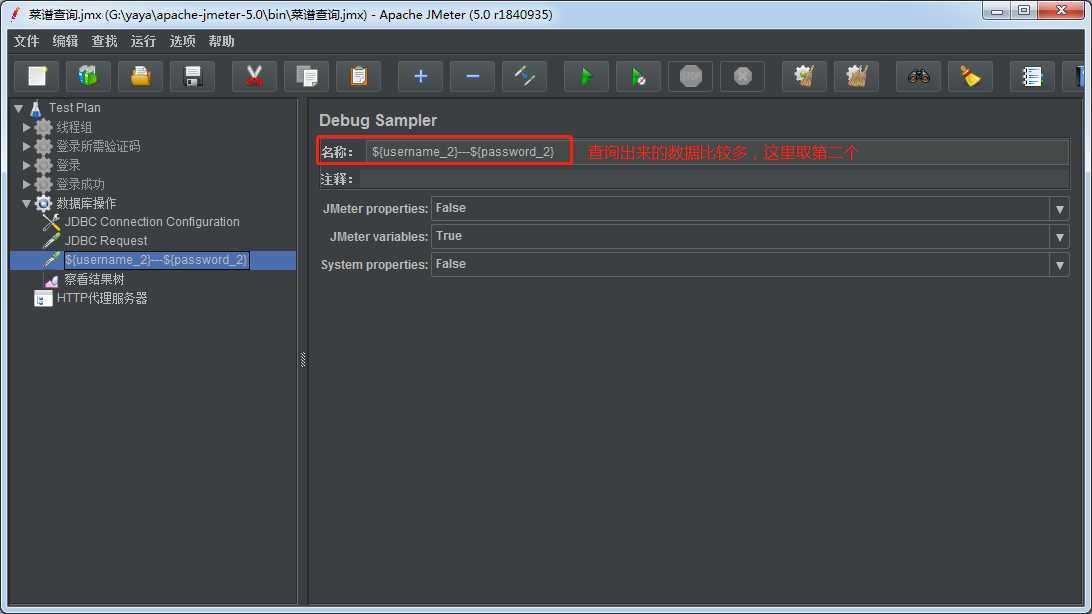Click the Reset Search brush icon
The height and width of the screenshot is (614, 1092).
[970, 76]
